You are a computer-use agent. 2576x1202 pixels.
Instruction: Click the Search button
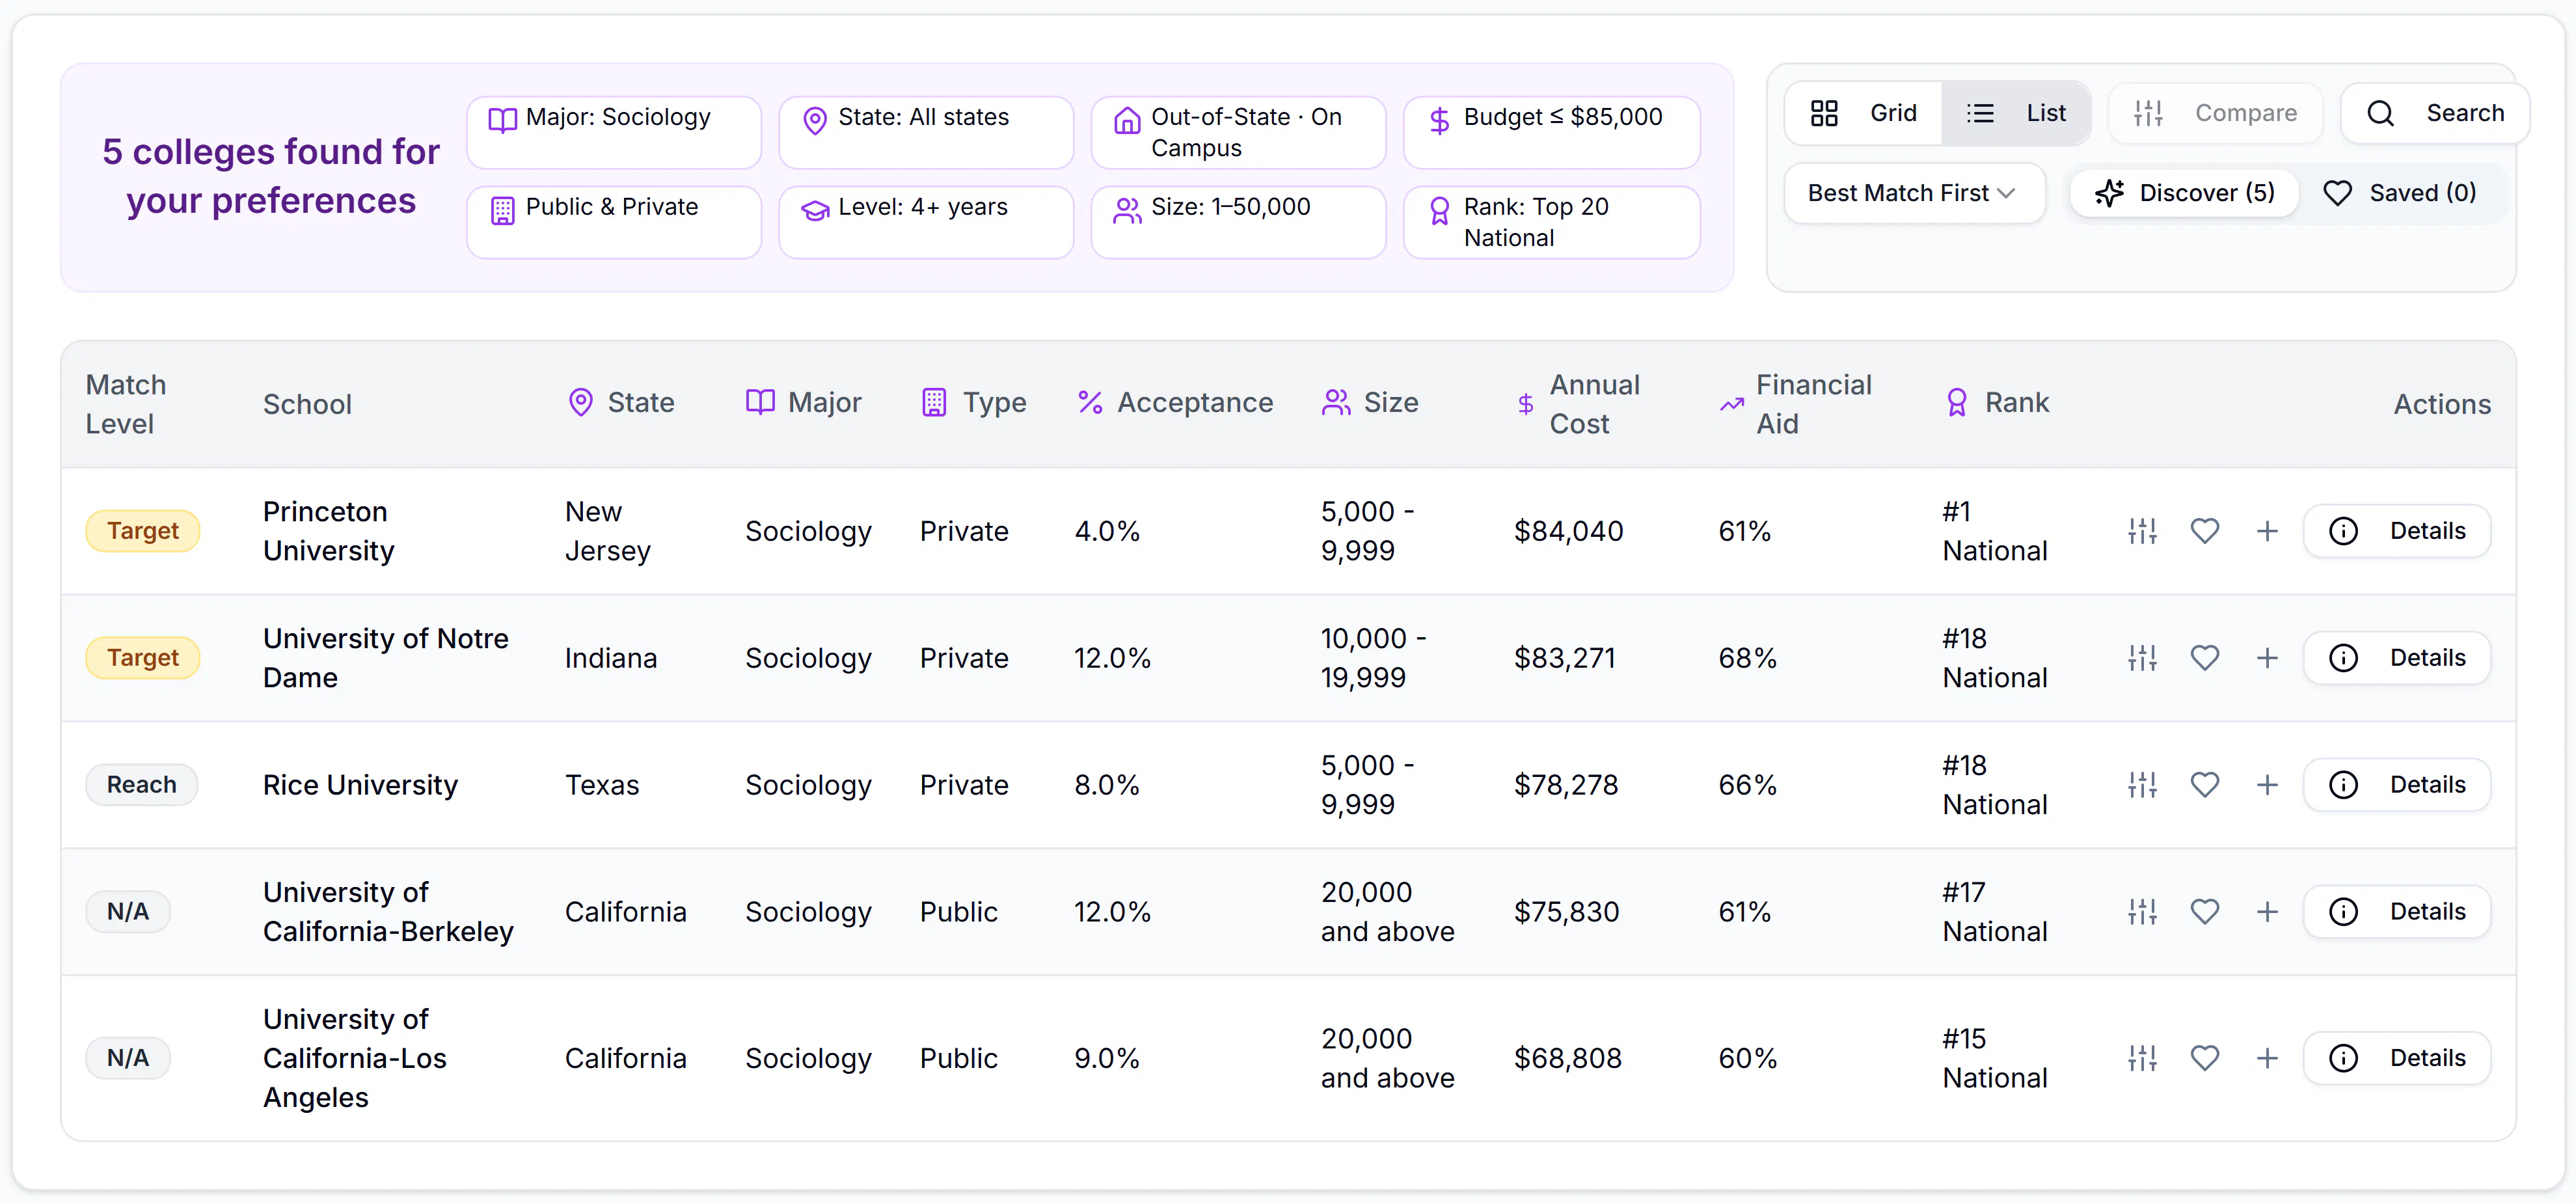click(2435, 113)
